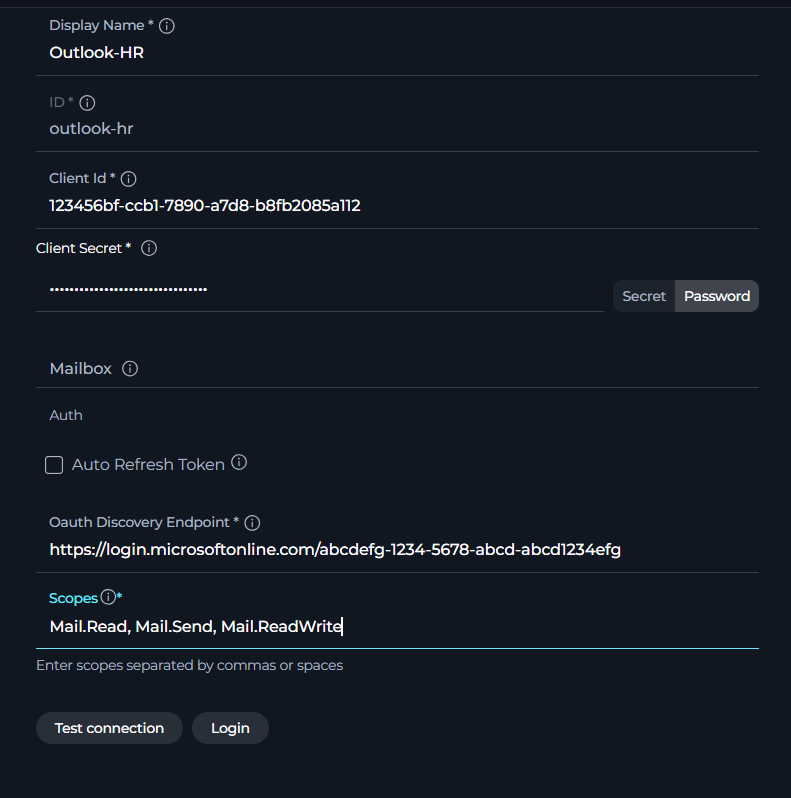Image resolution: width=791 pixels, height=798 pixels.
Task: Focus the Display Name field Outlook-HR
Action: 398,52
